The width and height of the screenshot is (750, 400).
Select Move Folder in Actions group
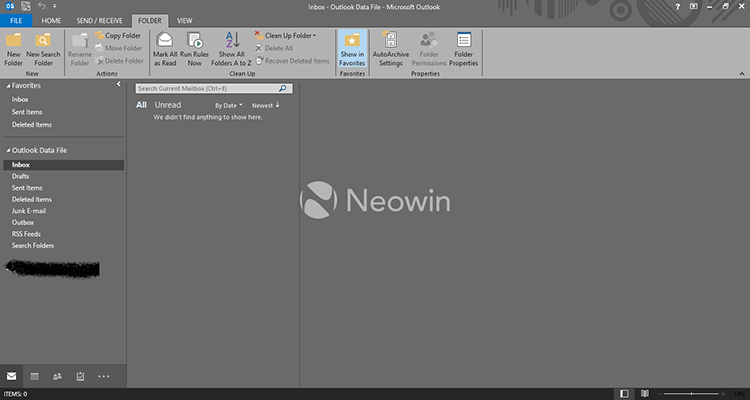pyautogui.click(x=118, y=48)
